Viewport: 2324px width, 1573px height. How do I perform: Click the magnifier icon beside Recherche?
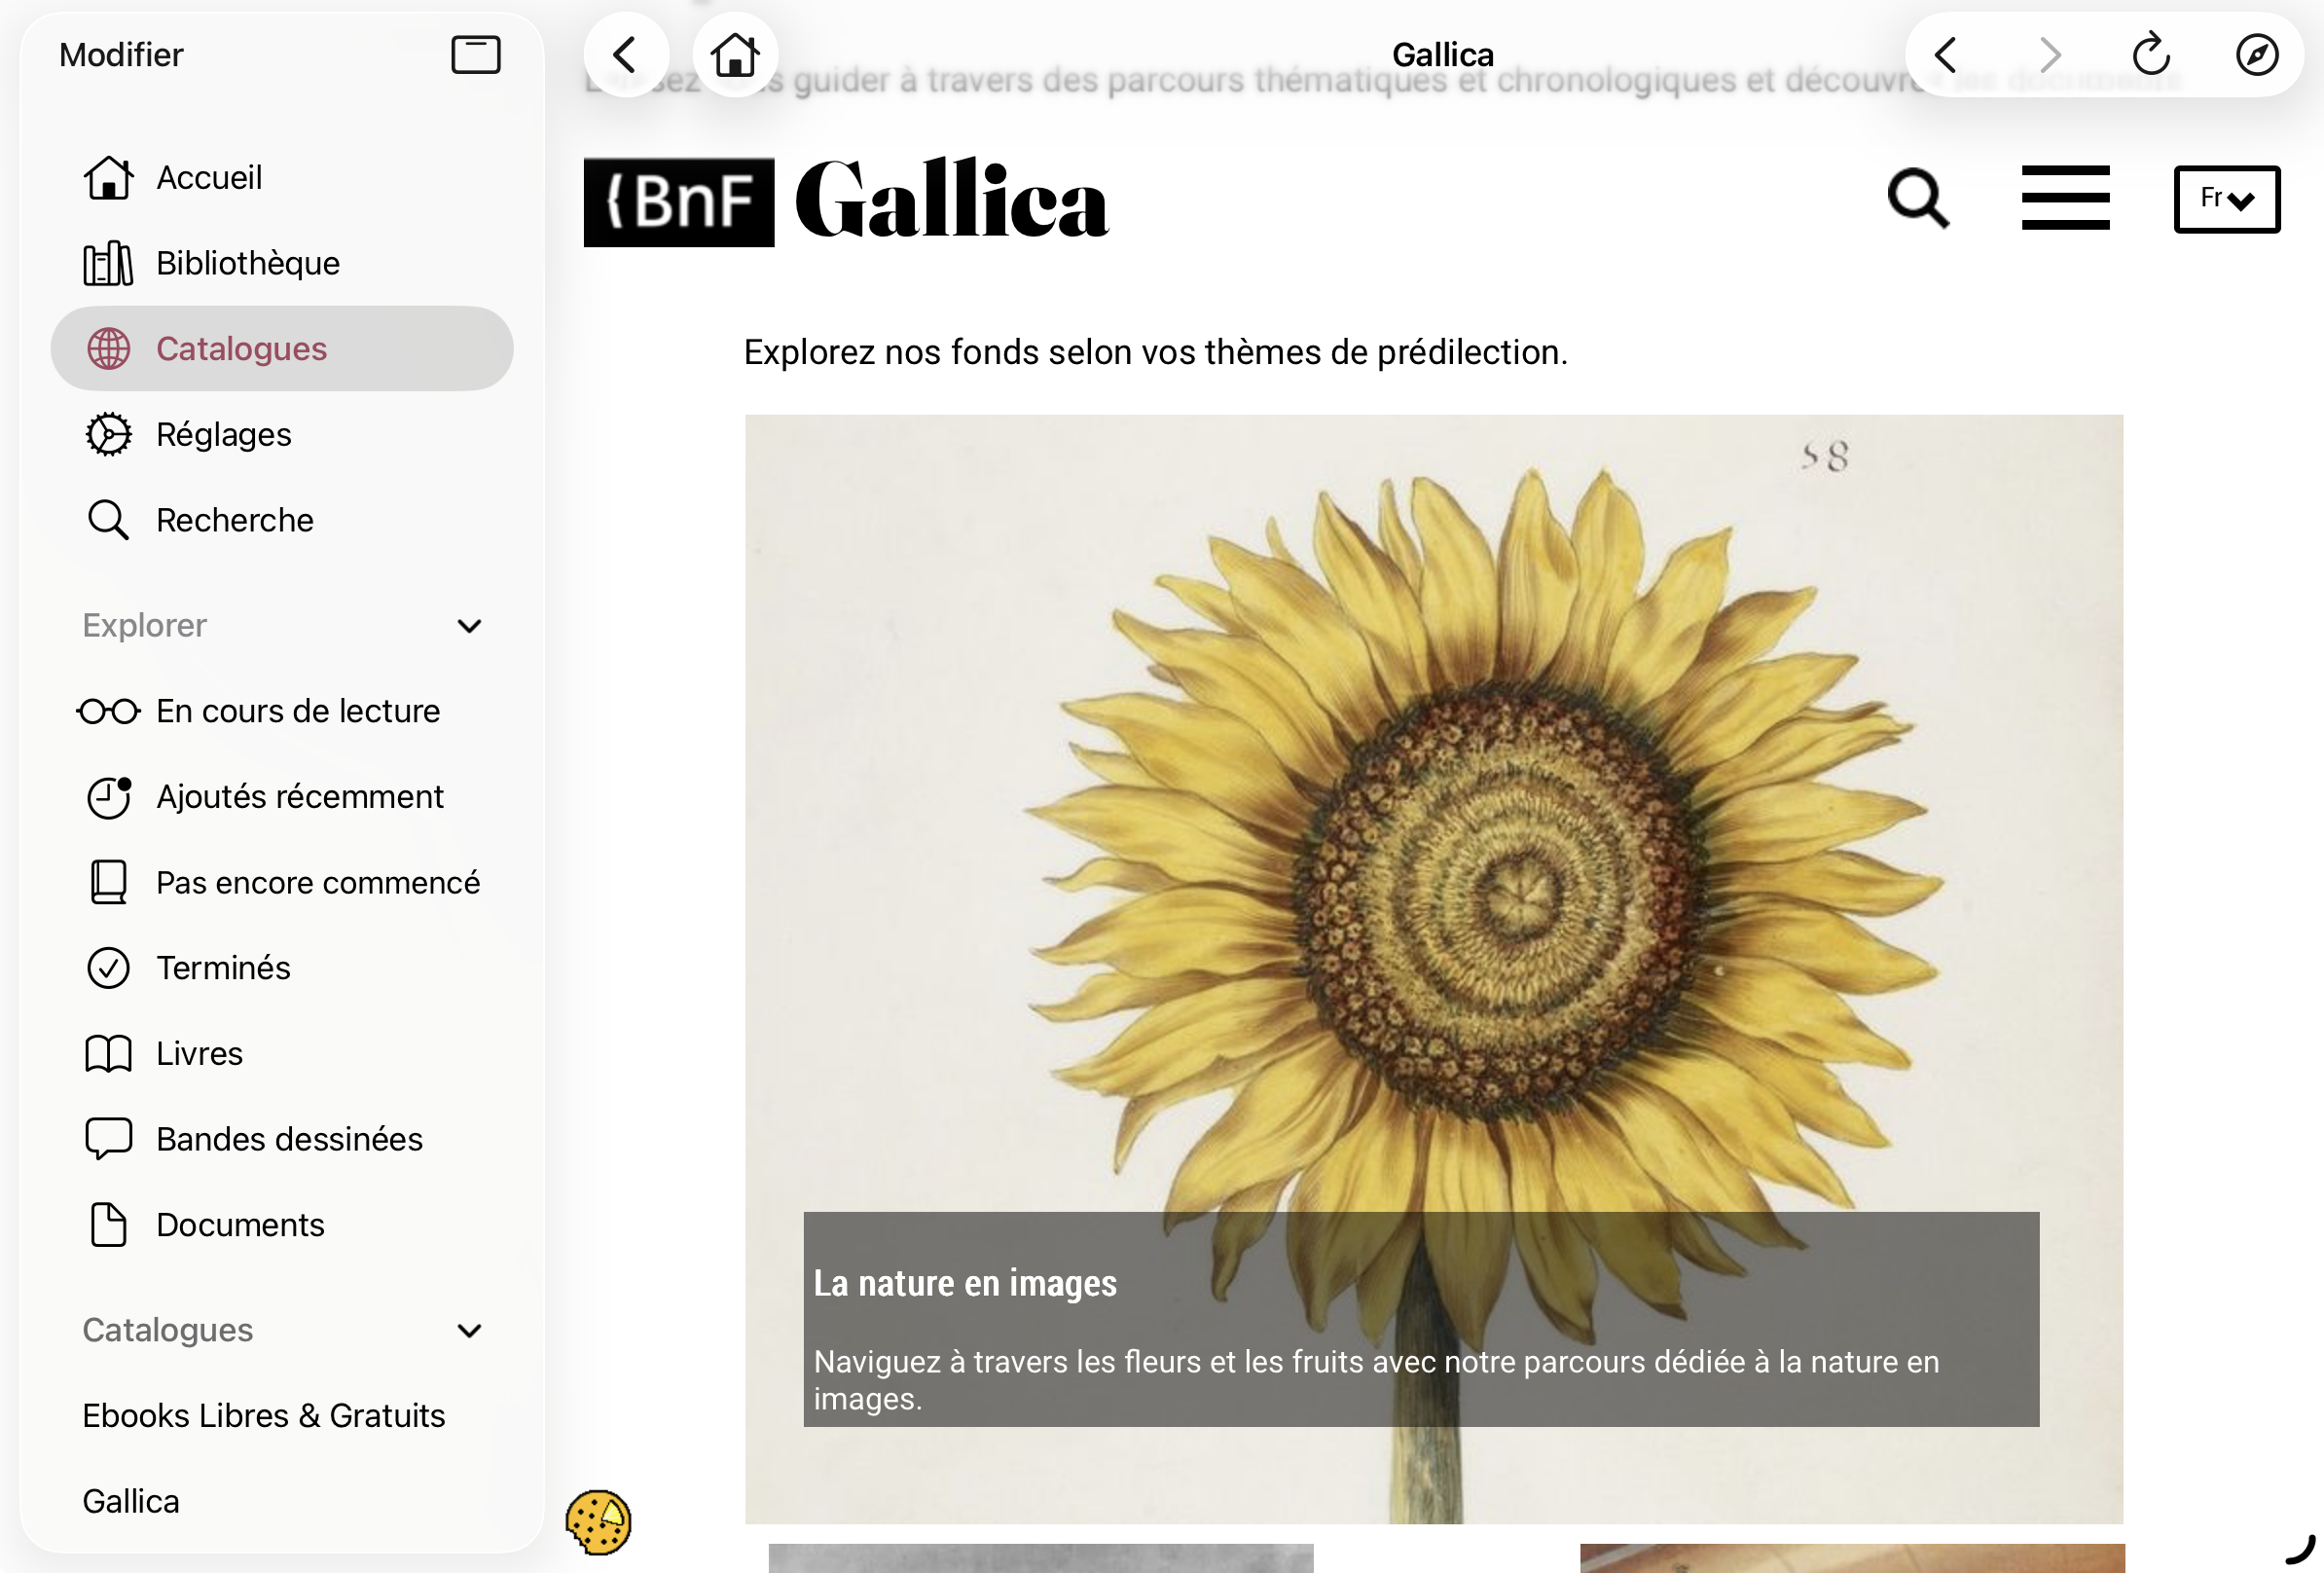tap(108, 520)
